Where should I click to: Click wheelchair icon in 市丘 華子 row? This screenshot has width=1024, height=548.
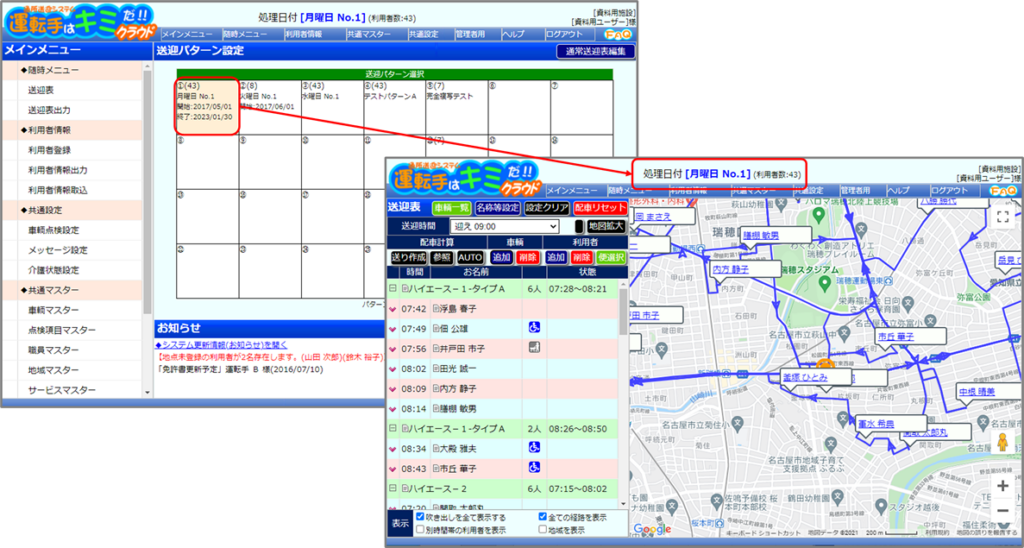click(534, 468)
